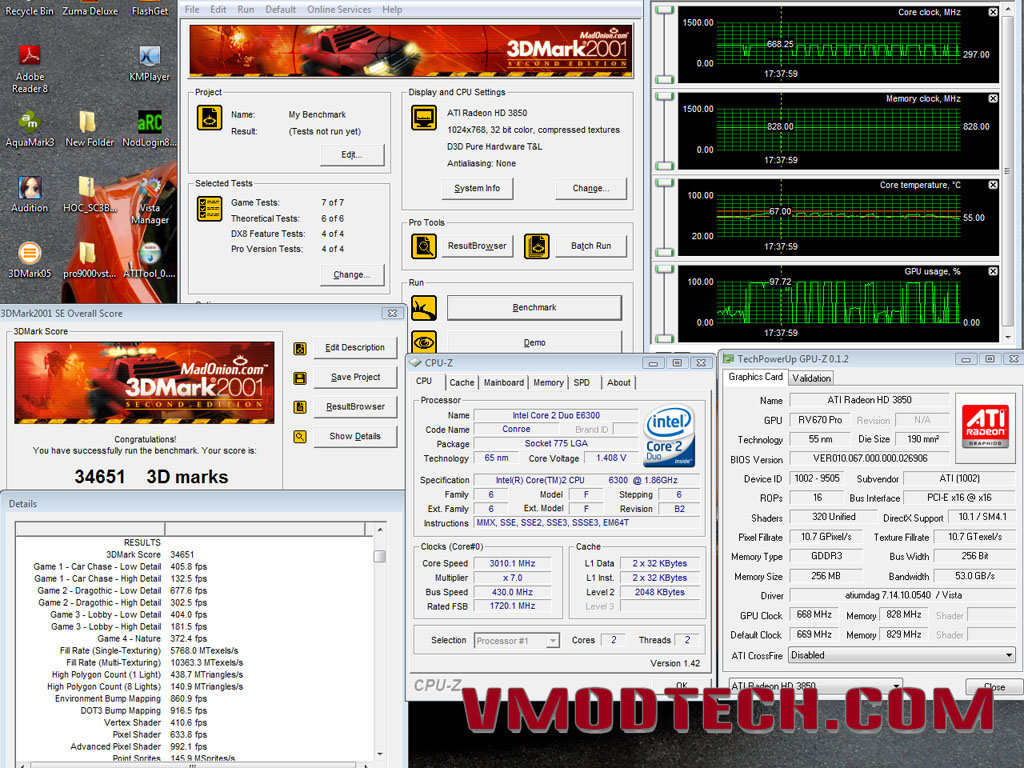Screen dimensions: 1024x768
Task: Click the monitoring graphs panel scrollbar
Action: point(1009,171)
